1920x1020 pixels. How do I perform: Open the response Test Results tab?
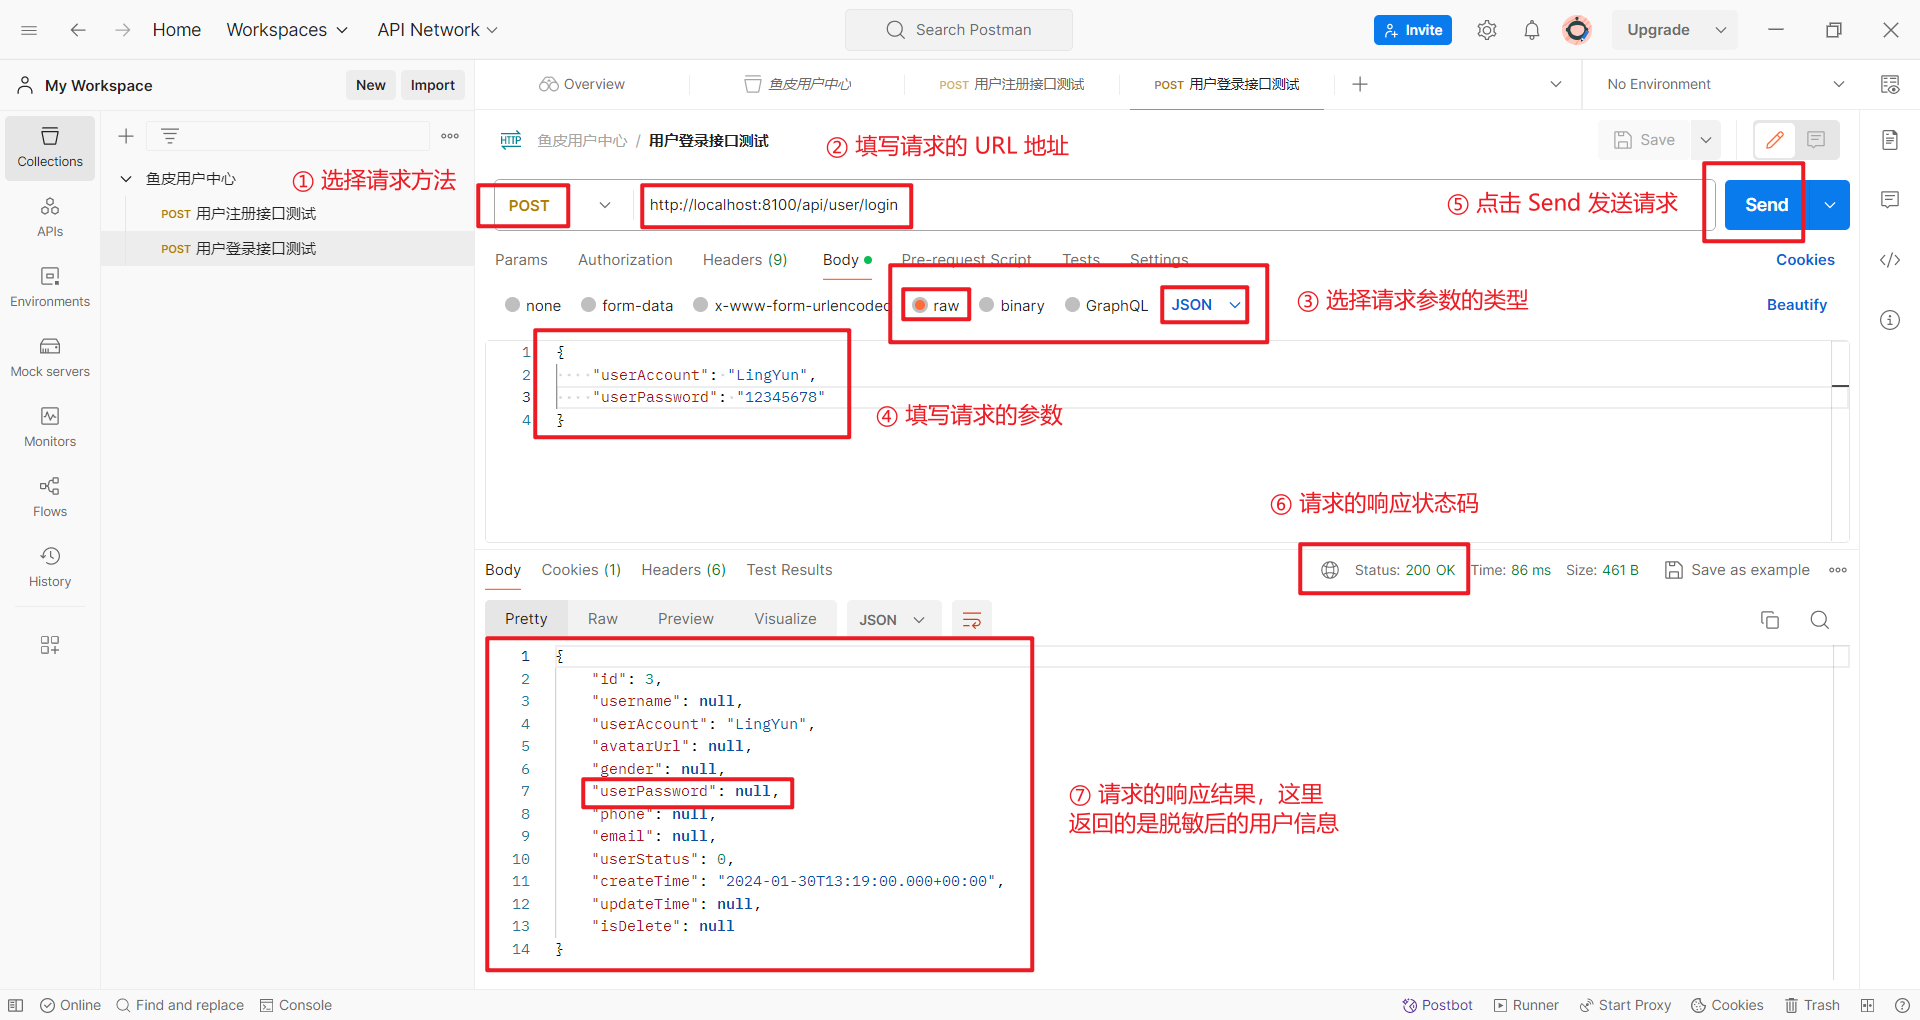pos(789,570)
